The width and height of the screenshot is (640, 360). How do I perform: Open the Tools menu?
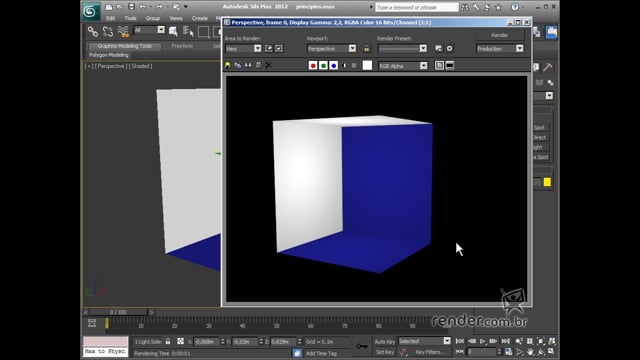point(131,18)
